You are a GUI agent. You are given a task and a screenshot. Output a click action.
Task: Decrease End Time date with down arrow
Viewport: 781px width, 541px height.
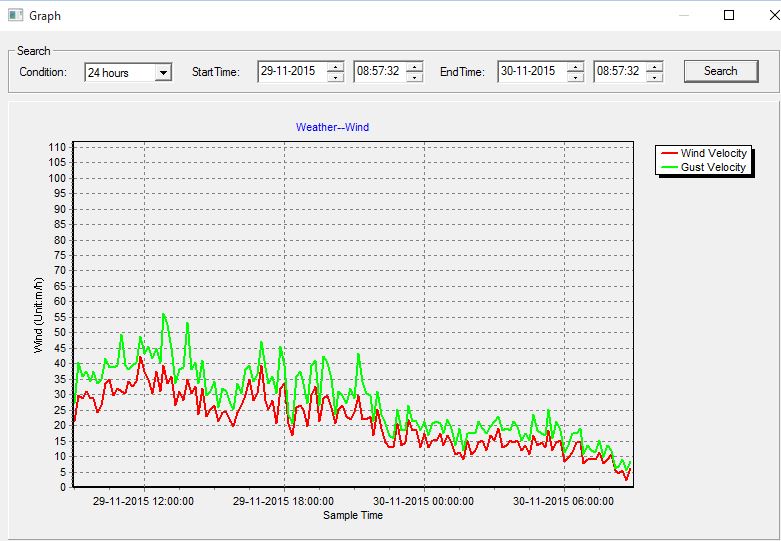click(575, 77)
